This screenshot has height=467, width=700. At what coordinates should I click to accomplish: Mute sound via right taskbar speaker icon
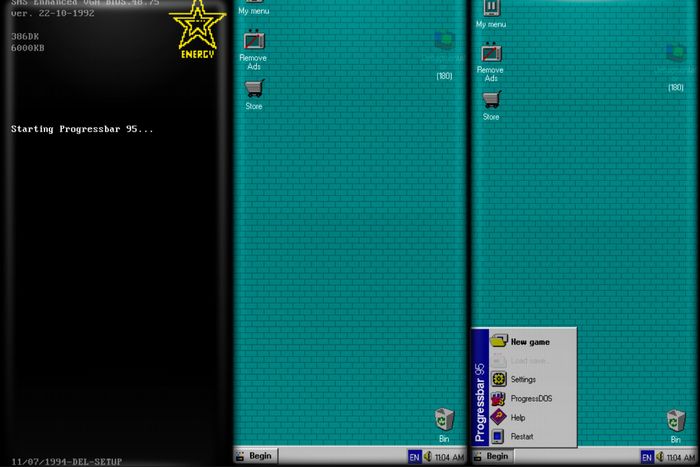pyautogui.click(x=661, y=456)
